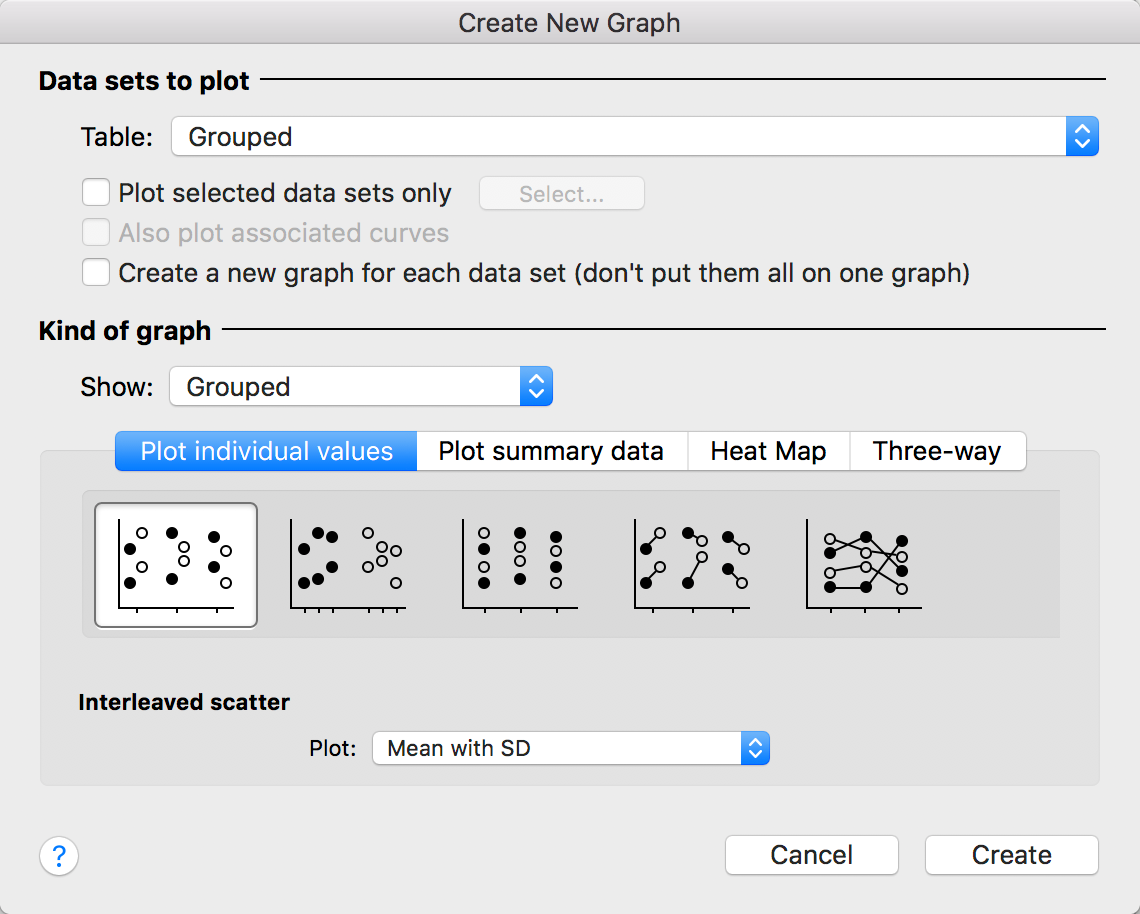This screenshot has height=914, width=1140.
Task: Switch to the Plot summary data tab
Action: (551, 451)
